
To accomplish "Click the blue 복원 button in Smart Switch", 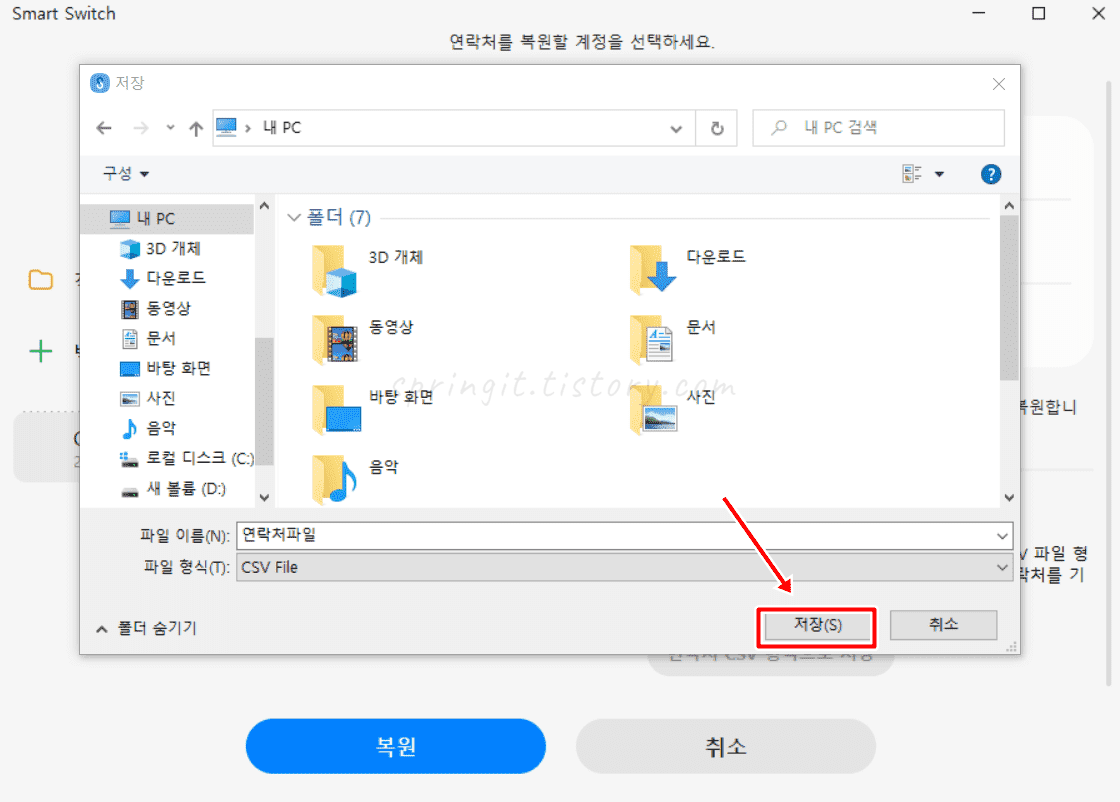I will pyautogui.click(x=396, y=746).
